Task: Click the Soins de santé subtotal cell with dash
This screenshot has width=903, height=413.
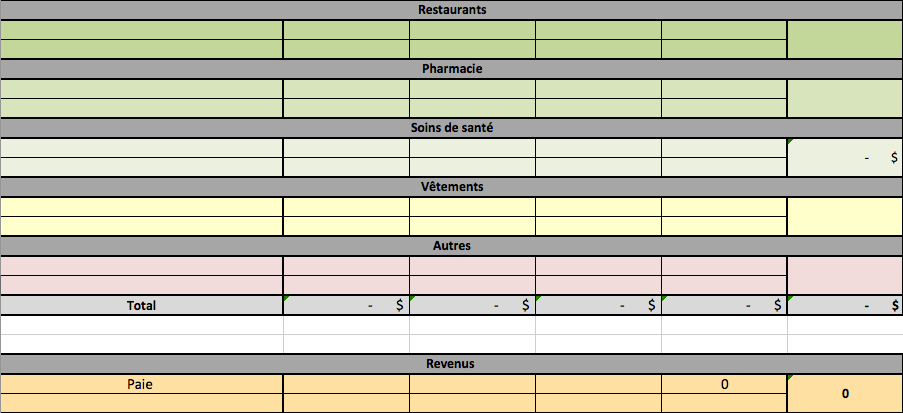Action: 844,158
